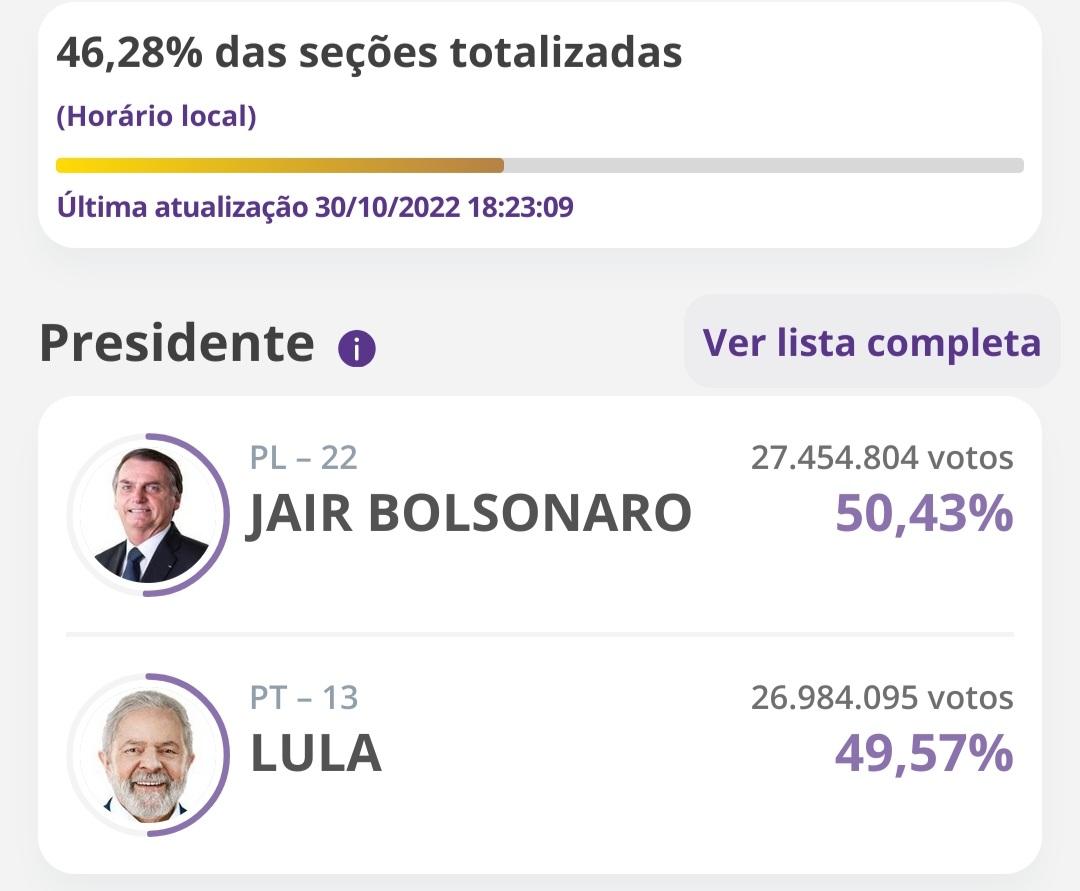The width and height of the screenshot is (1080, 891).
Task: Click the LULA candidate name
Action: [316, 754]
